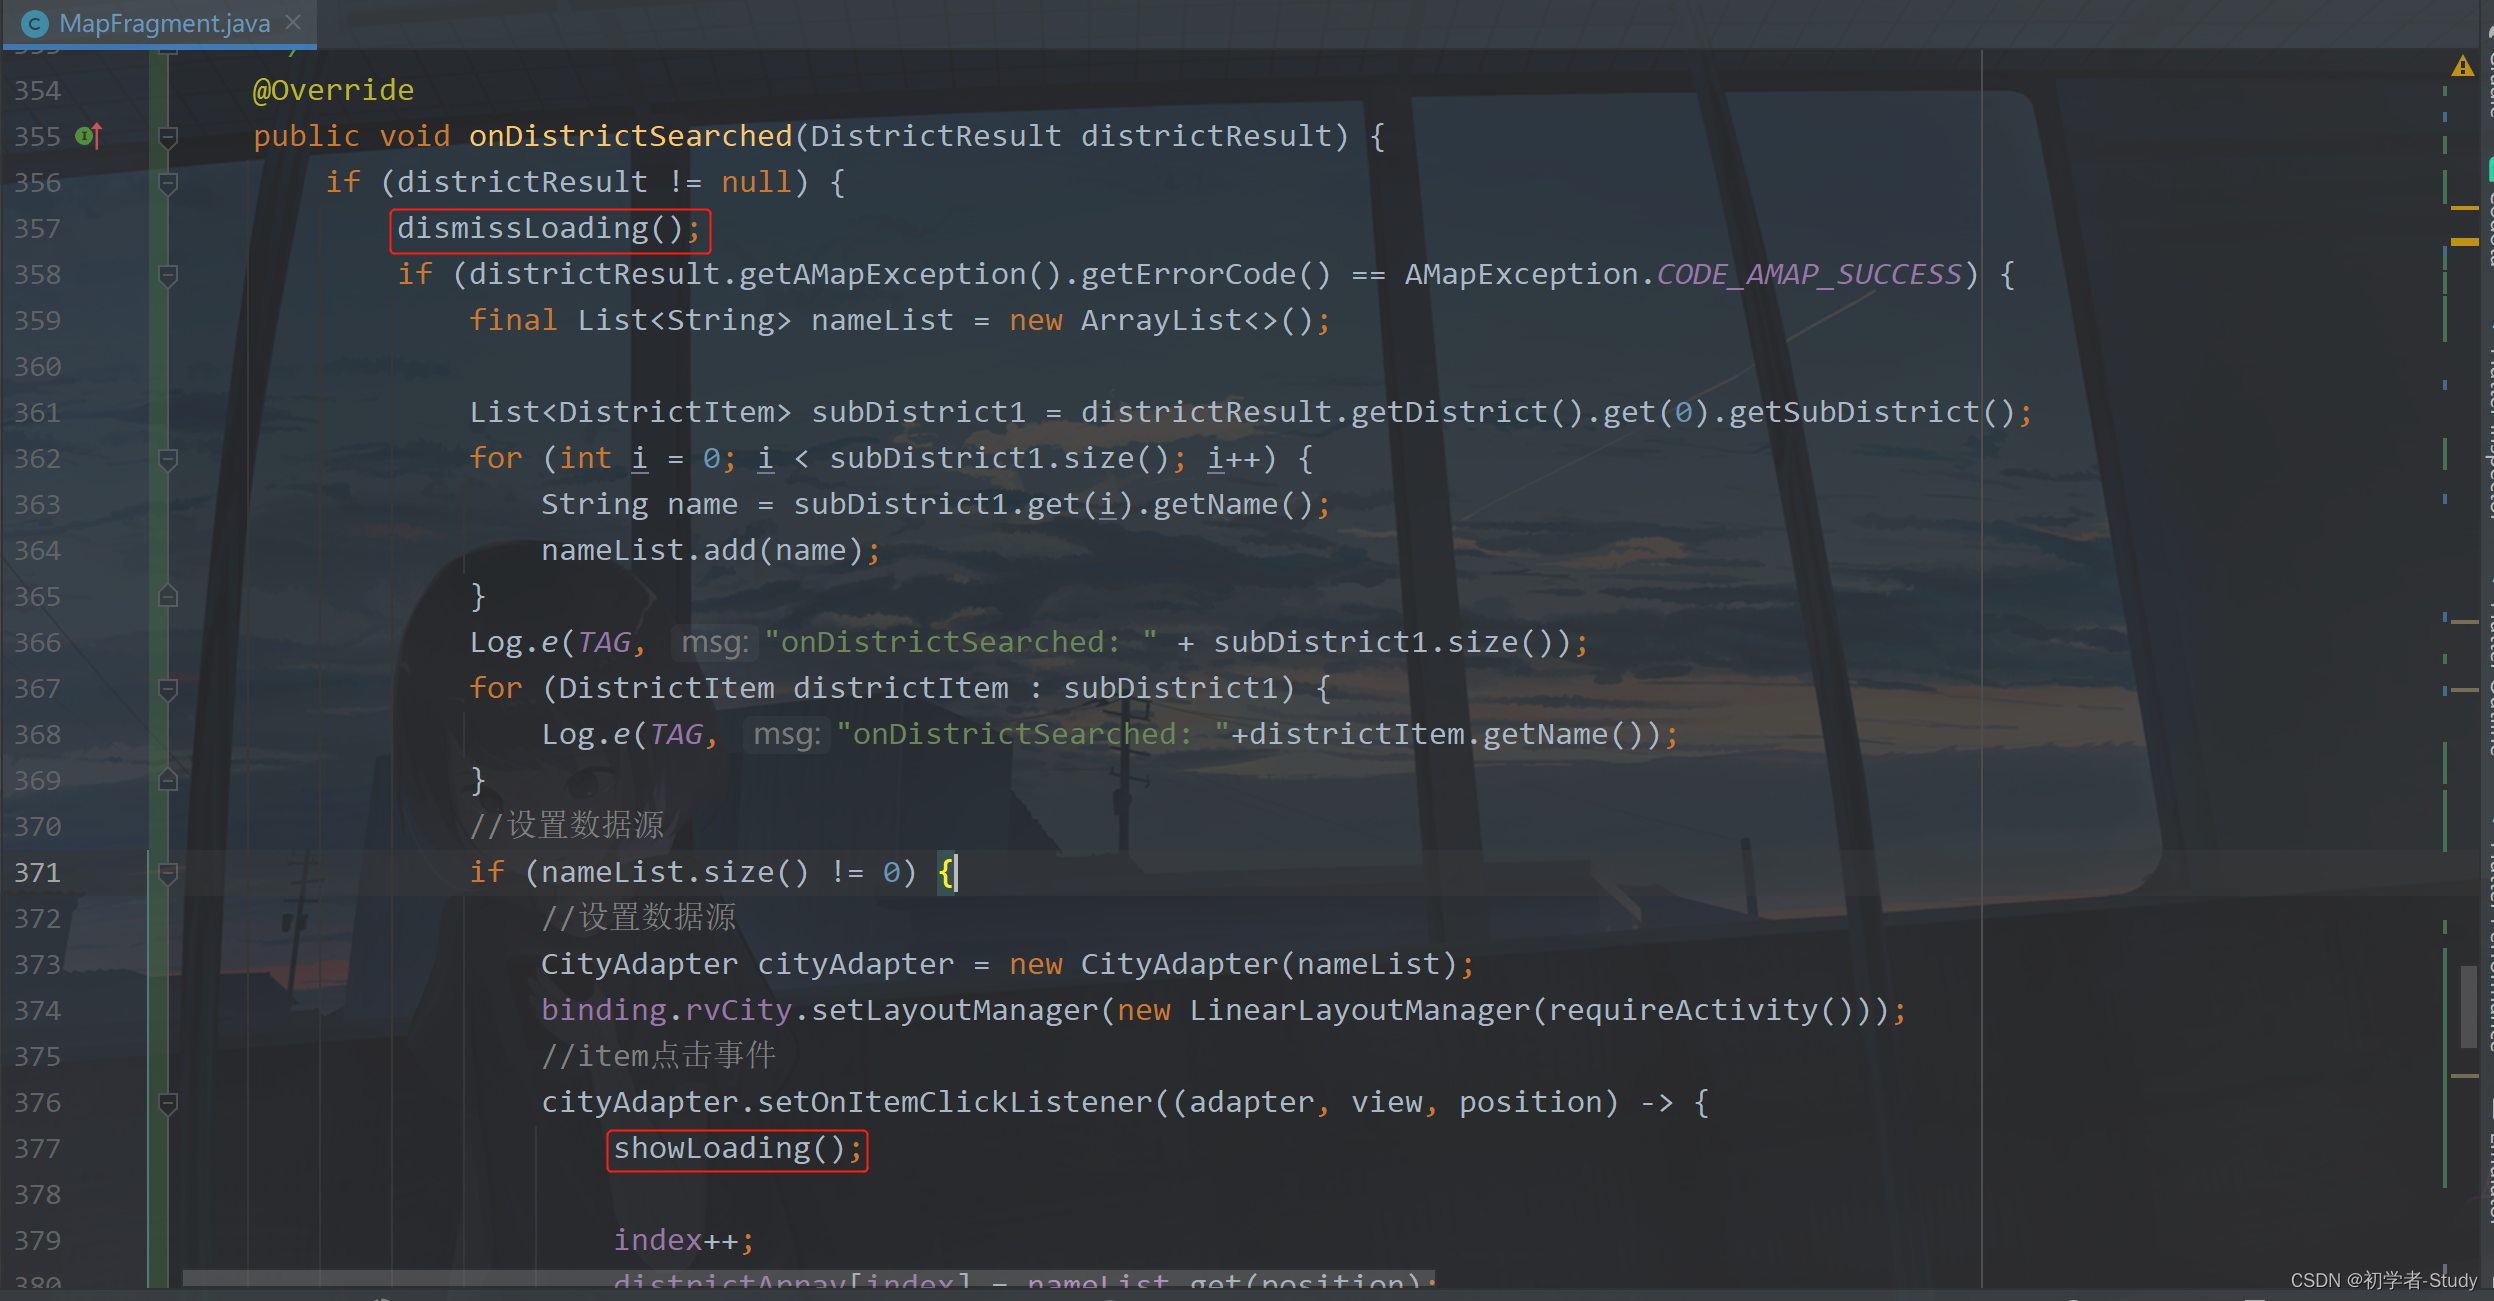Viewport: 2494px width, 1301px height.
Task: Click the Java class icon on MapFragment tab
Action: tap(35, 24)
